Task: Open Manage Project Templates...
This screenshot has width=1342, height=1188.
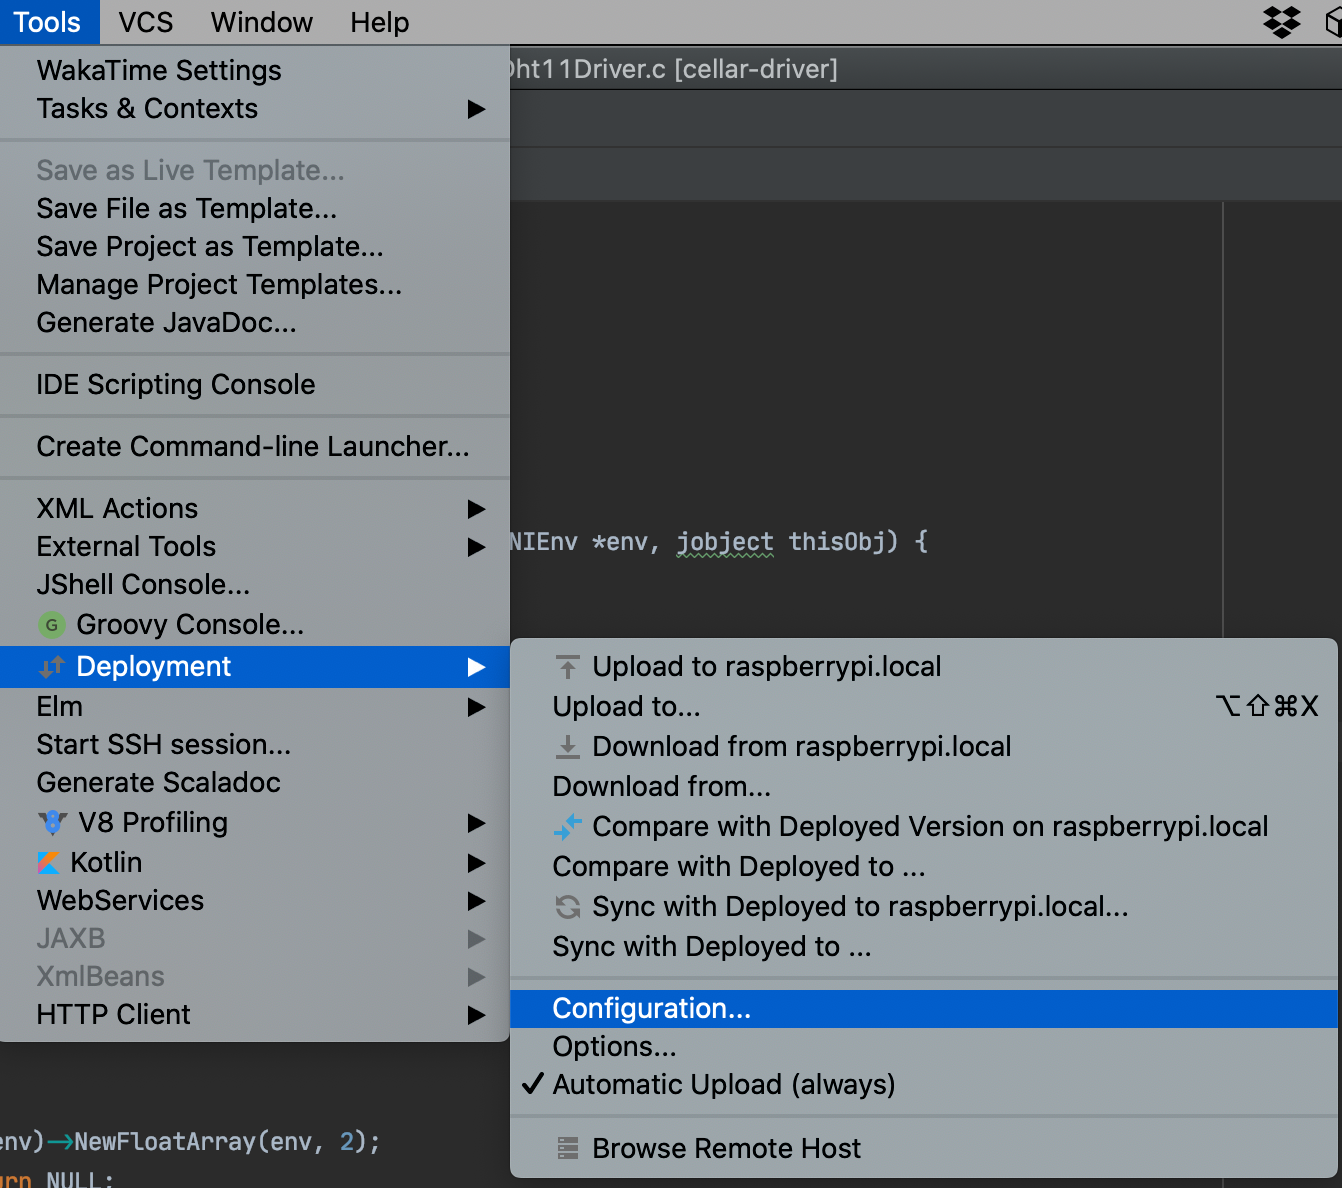Action: (x=255, y=285)
